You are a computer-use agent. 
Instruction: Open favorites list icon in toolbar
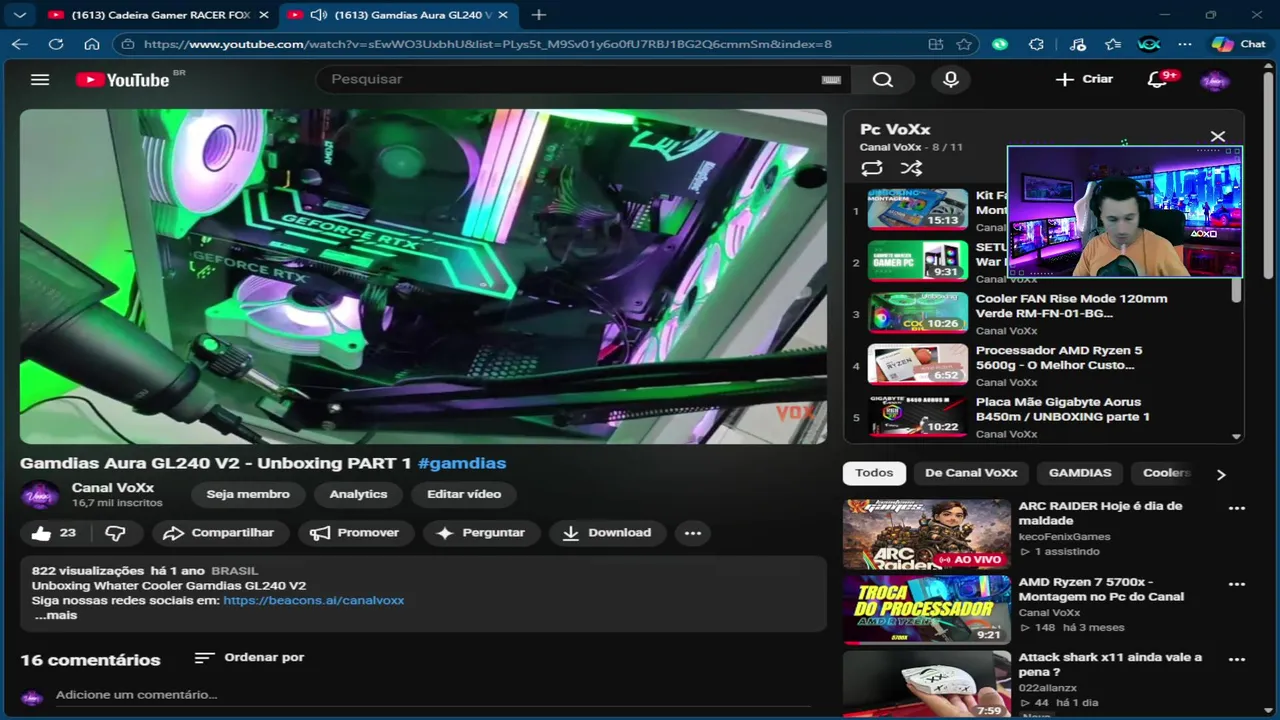click(1113, 44)
